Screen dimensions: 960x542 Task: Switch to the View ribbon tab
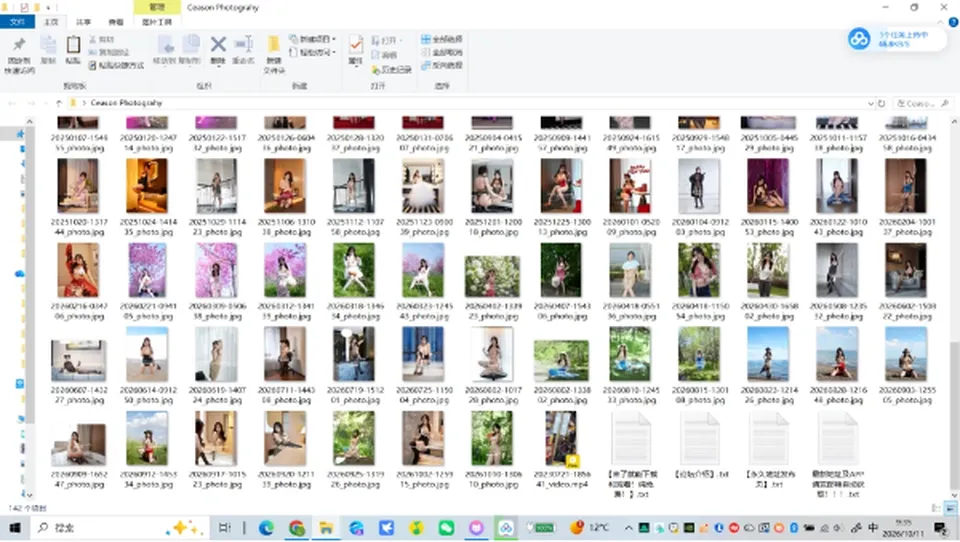116,22
